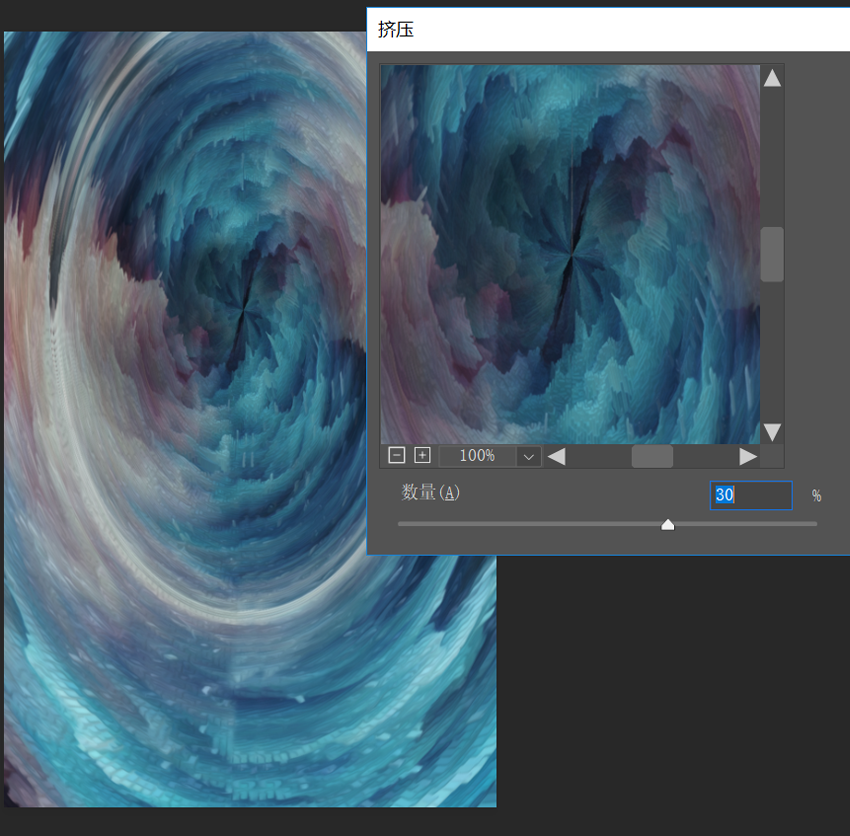Viewport: 850px width, 836px height.
Task: Click the preview scroll left arrow
Action: 557,456
